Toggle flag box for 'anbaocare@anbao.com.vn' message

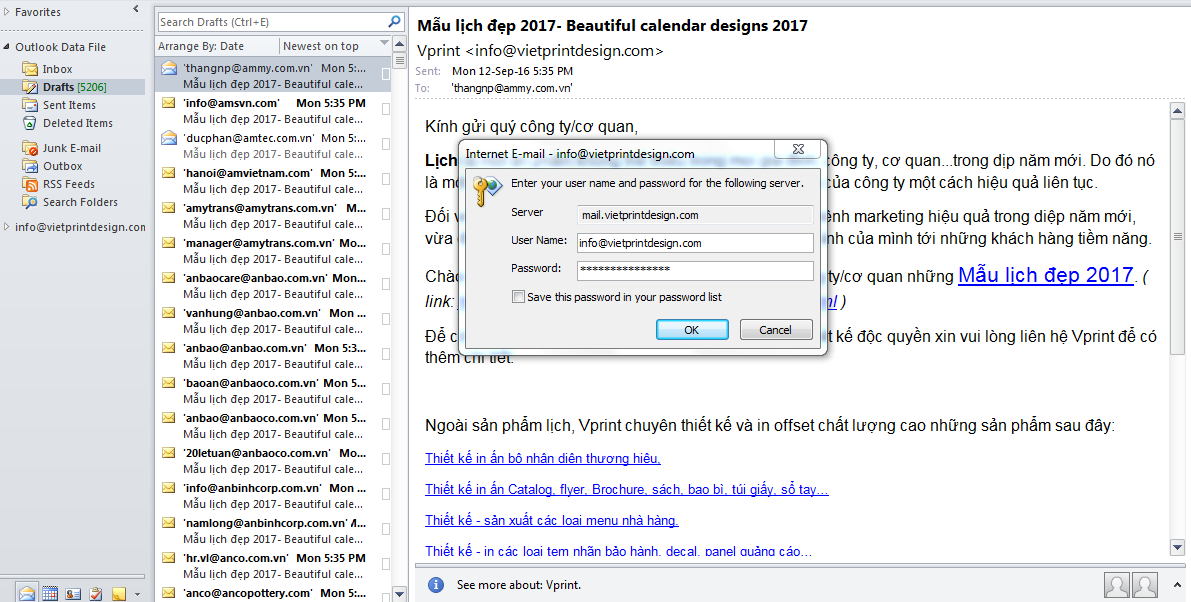[x=386, y=284]
